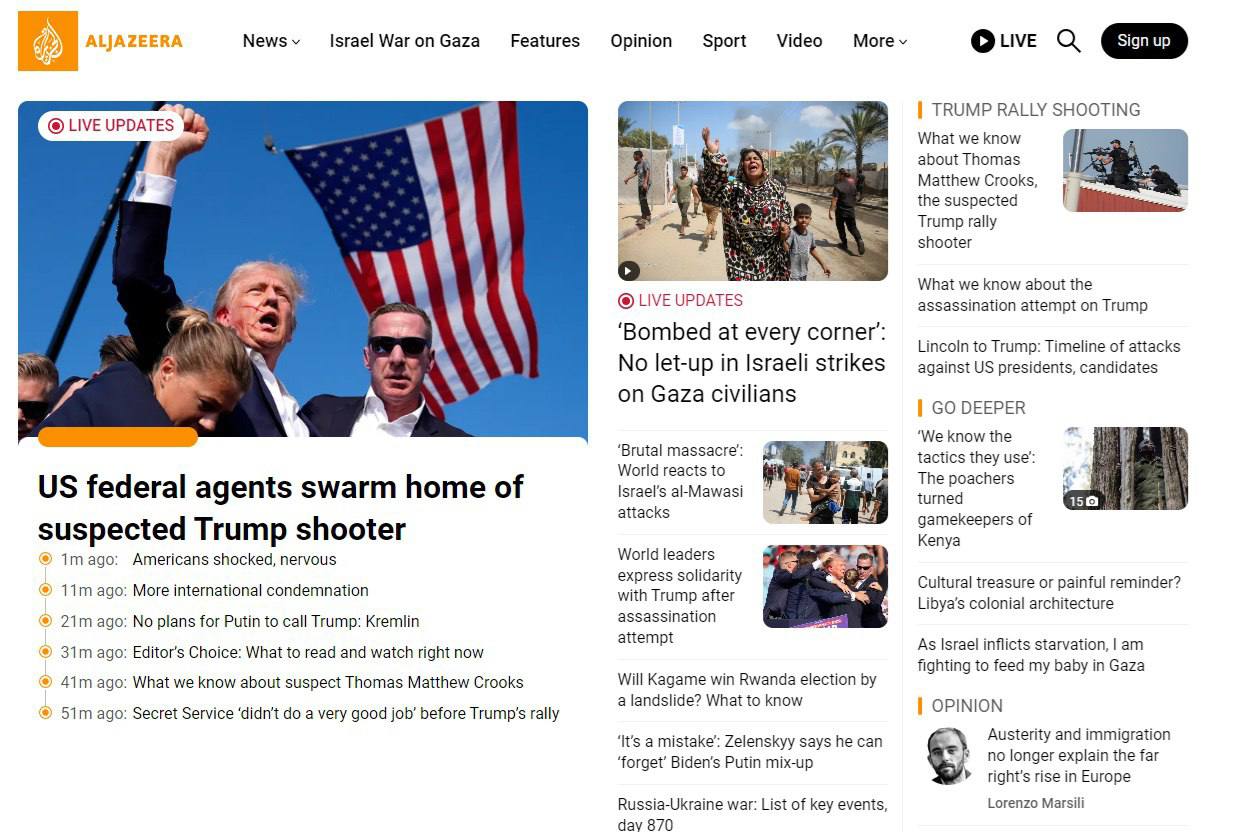Expand the News dropdown menu
Screen dimensions: 1239x832
[x=271, y=41]
